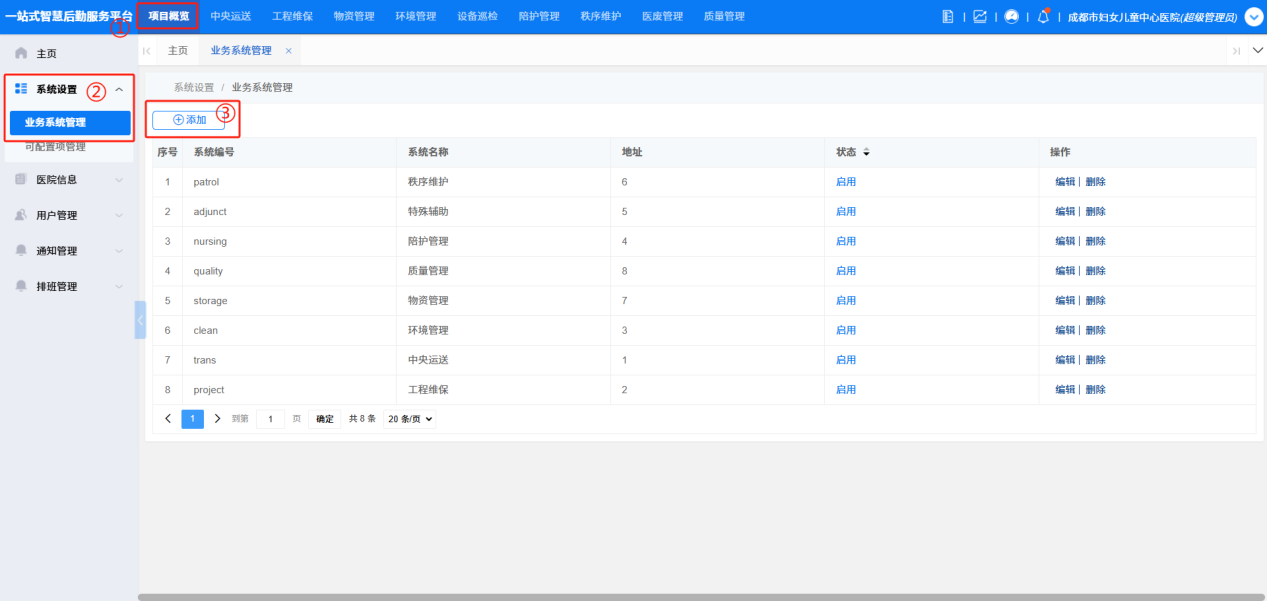The image size is (1267, 601).
Task: Click the 医院信息 sidebar icon
Action: [21, 180]
